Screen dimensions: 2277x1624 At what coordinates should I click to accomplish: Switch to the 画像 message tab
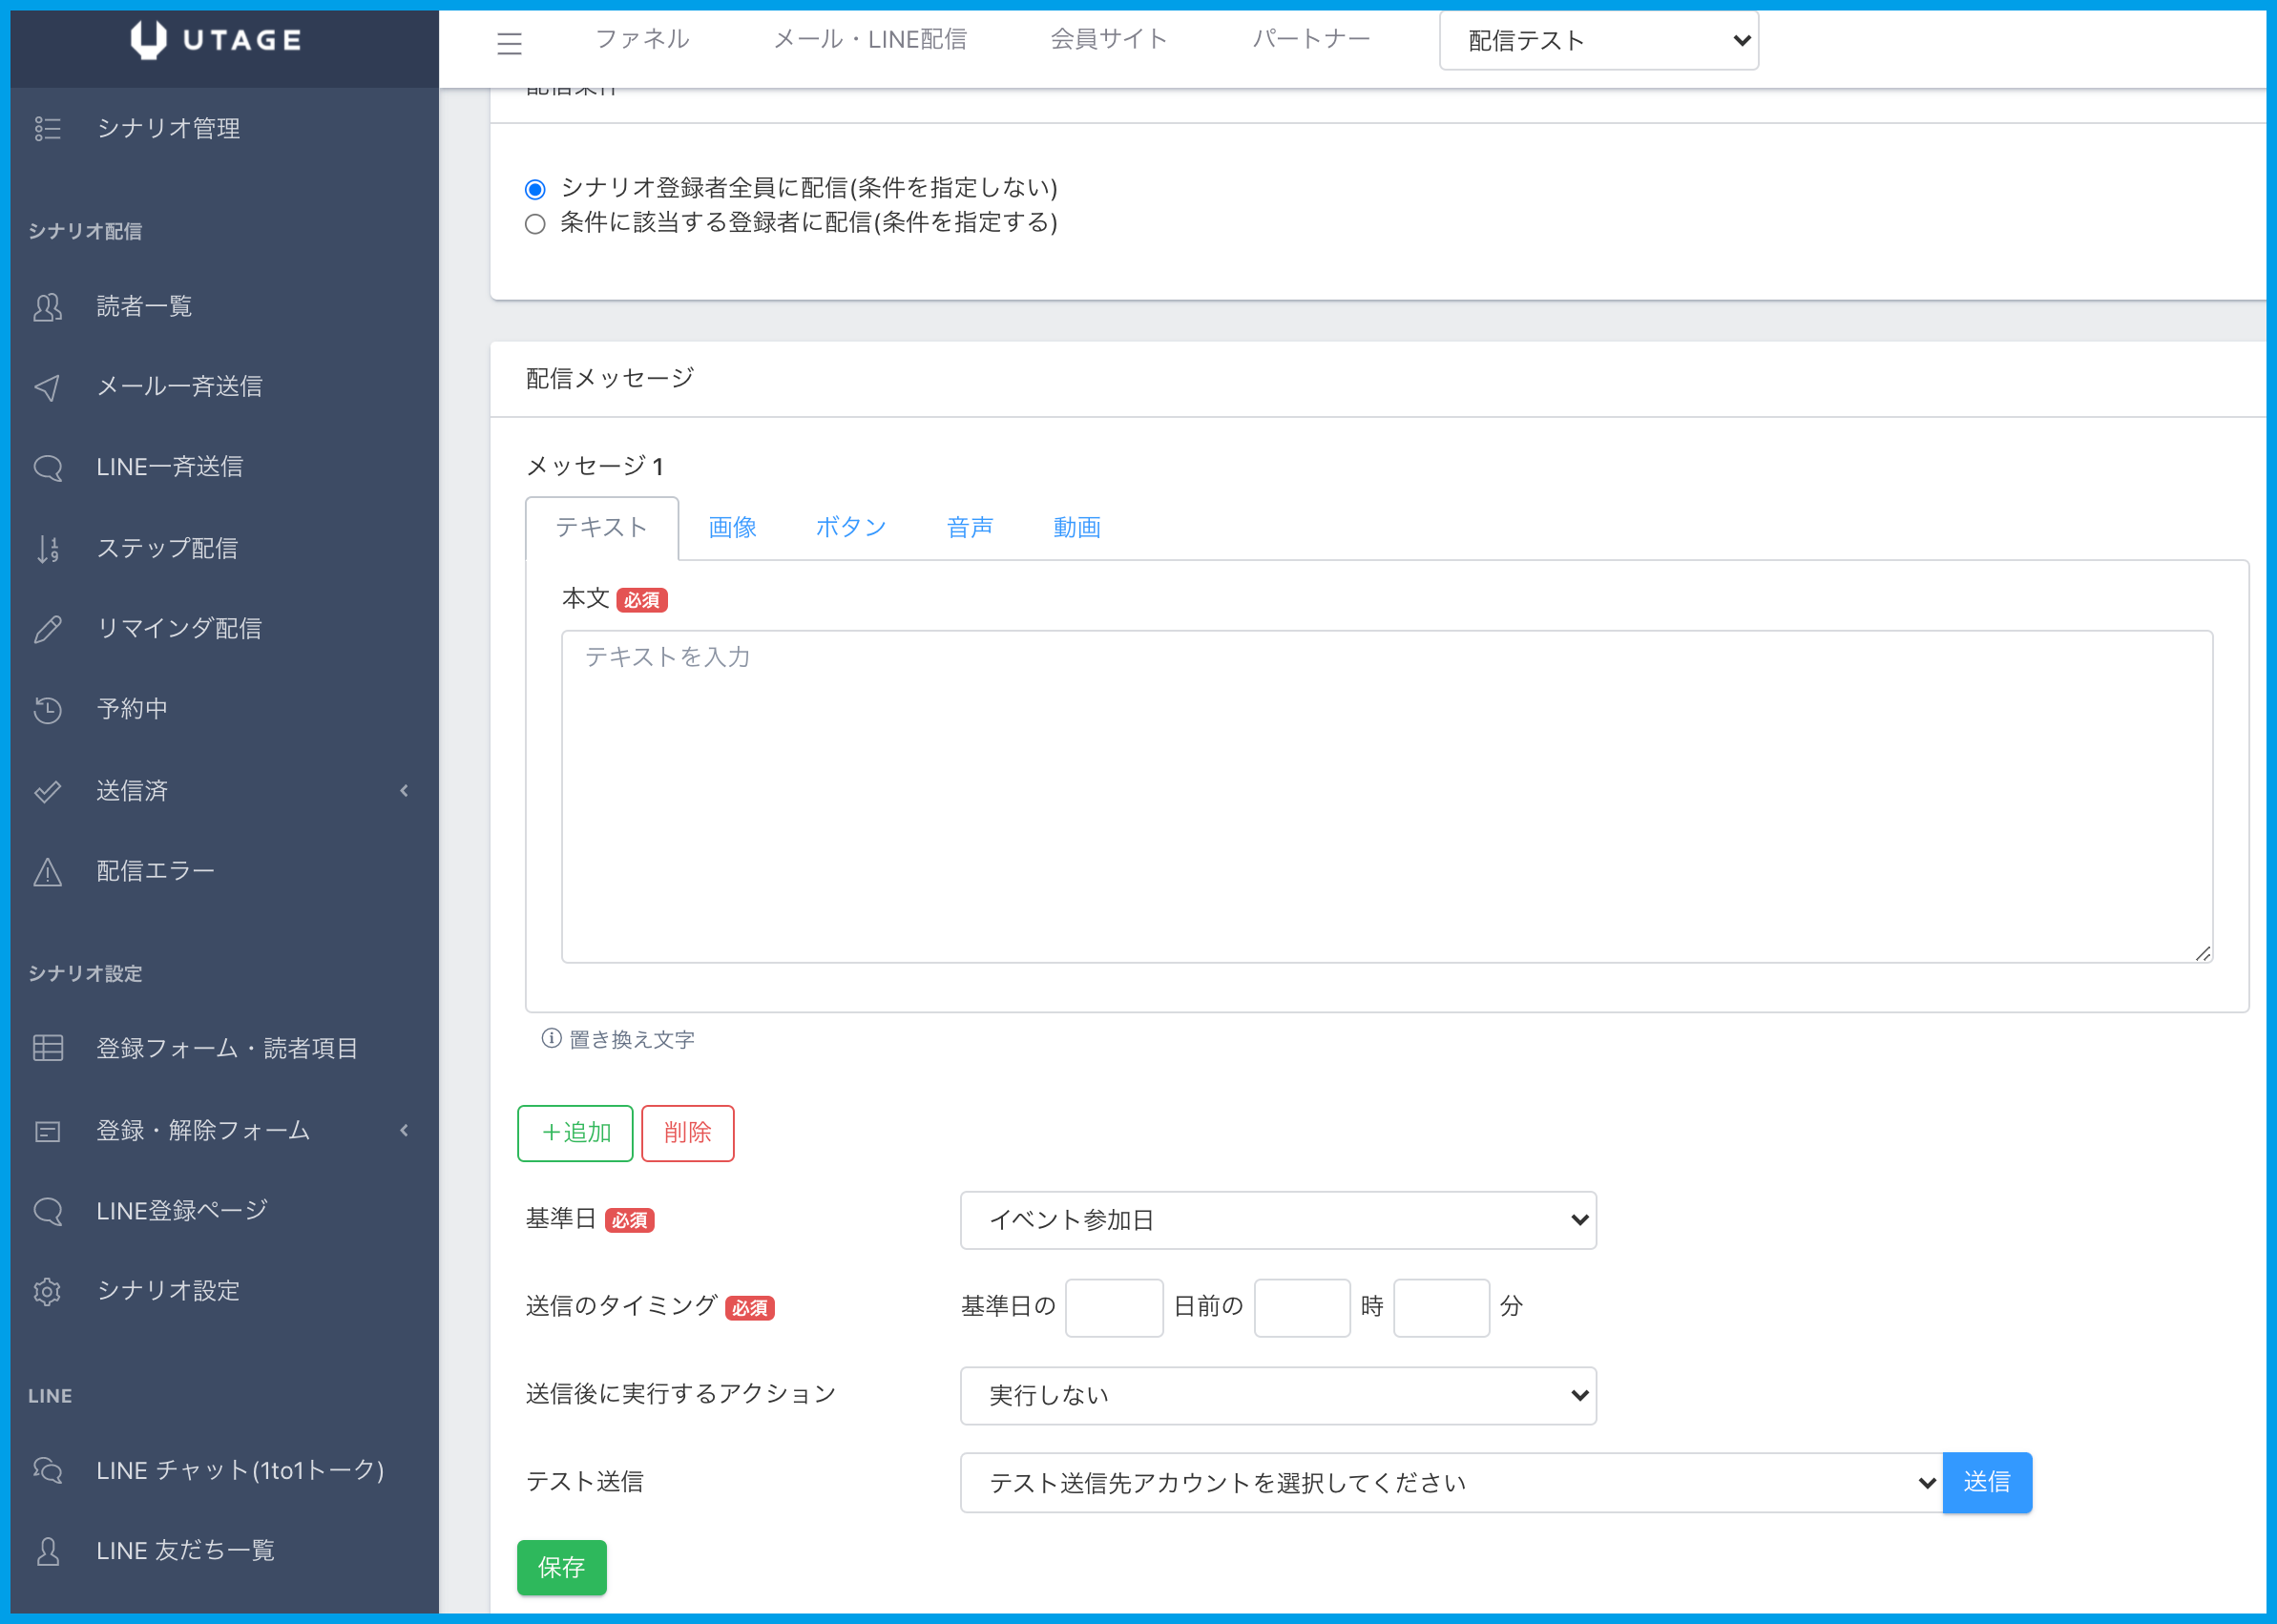[732, 527]
